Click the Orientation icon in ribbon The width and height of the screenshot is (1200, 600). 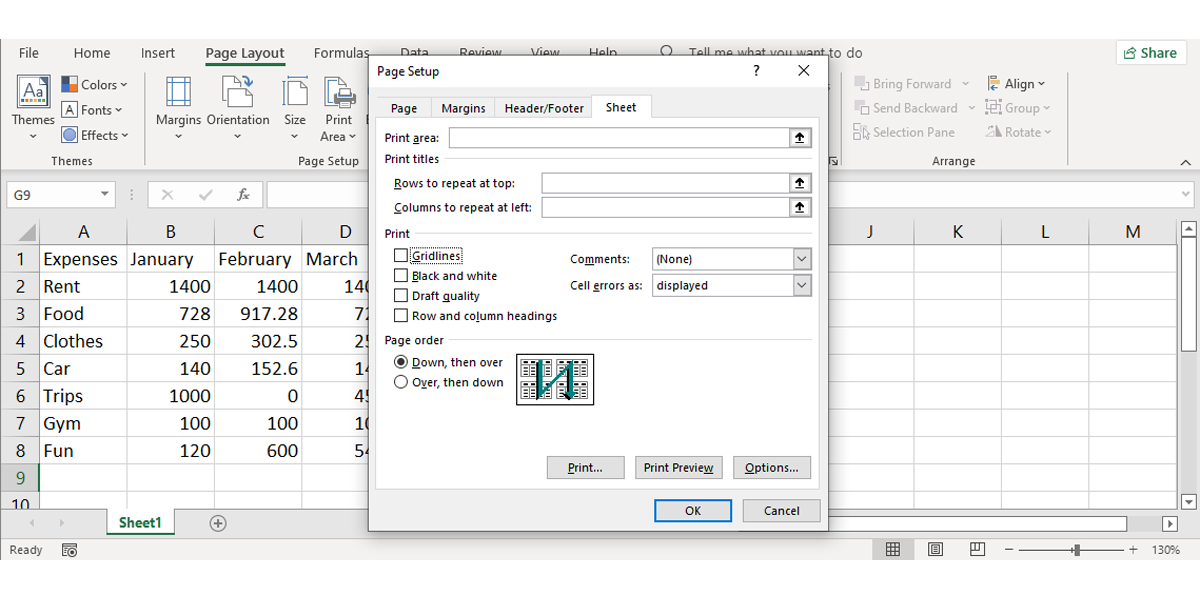(238, 92)
